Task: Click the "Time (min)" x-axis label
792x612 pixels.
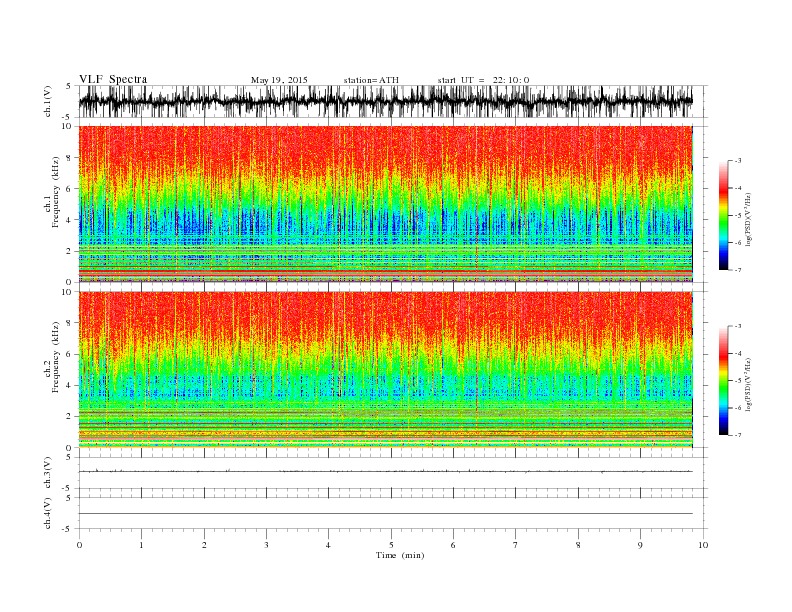Action: click(x=400, y=555)
